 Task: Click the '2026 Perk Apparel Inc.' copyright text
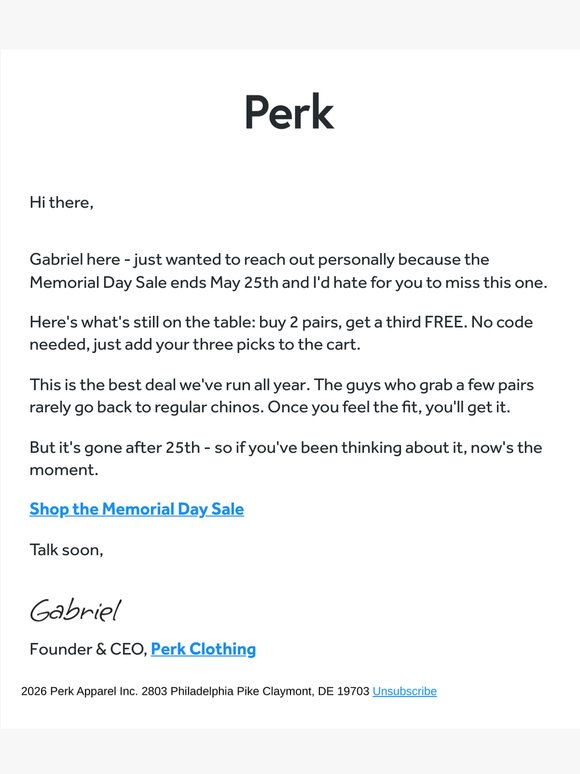click(79, 691)
